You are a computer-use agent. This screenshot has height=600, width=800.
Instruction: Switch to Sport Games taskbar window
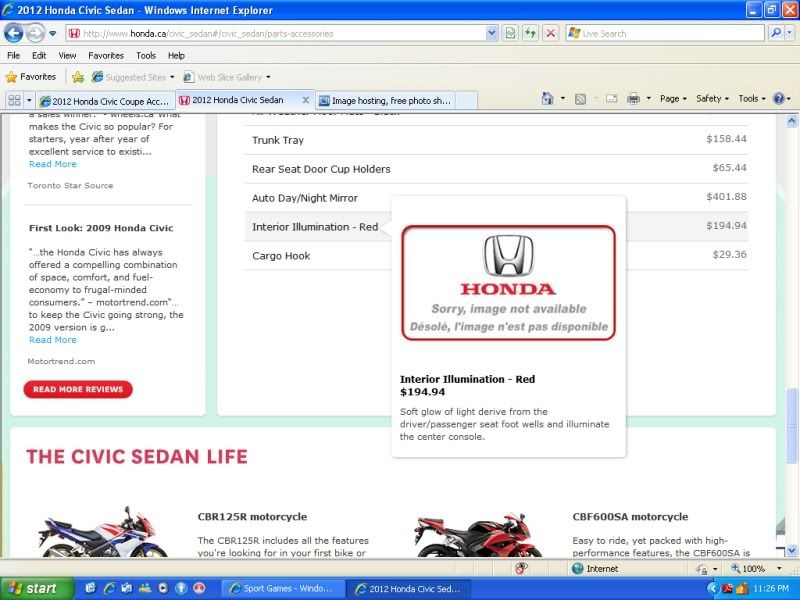[x=282, y=589]
